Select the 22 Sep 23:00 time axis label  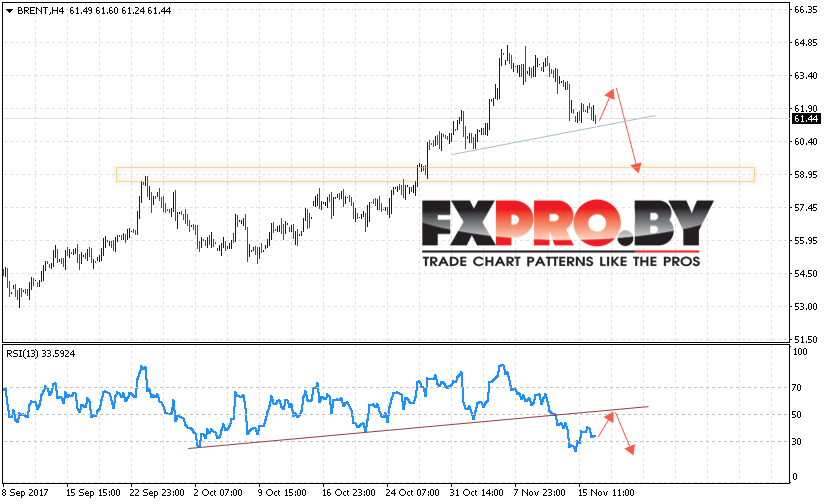[x=157, y=493]
